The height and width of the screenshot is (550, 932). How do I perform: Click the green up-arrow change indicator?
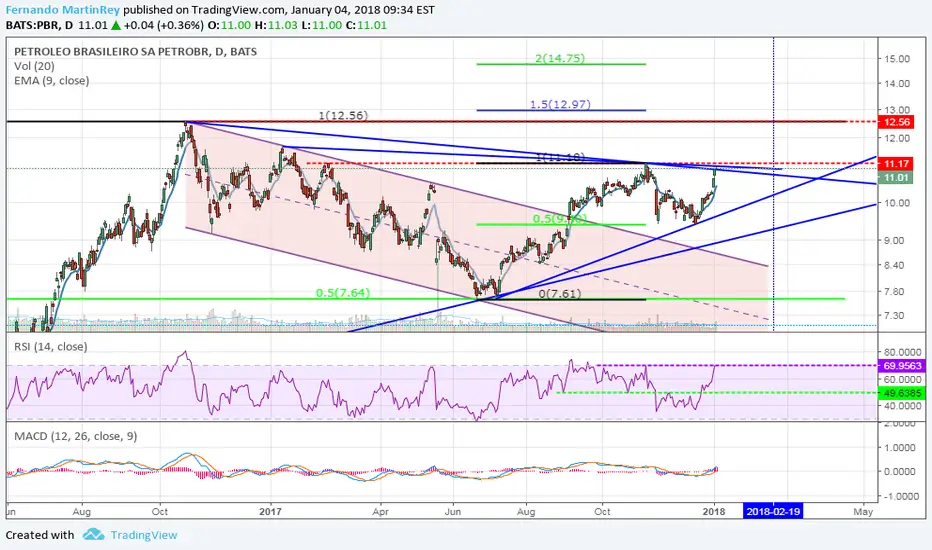pyautogui.click(x=115, y=26)
